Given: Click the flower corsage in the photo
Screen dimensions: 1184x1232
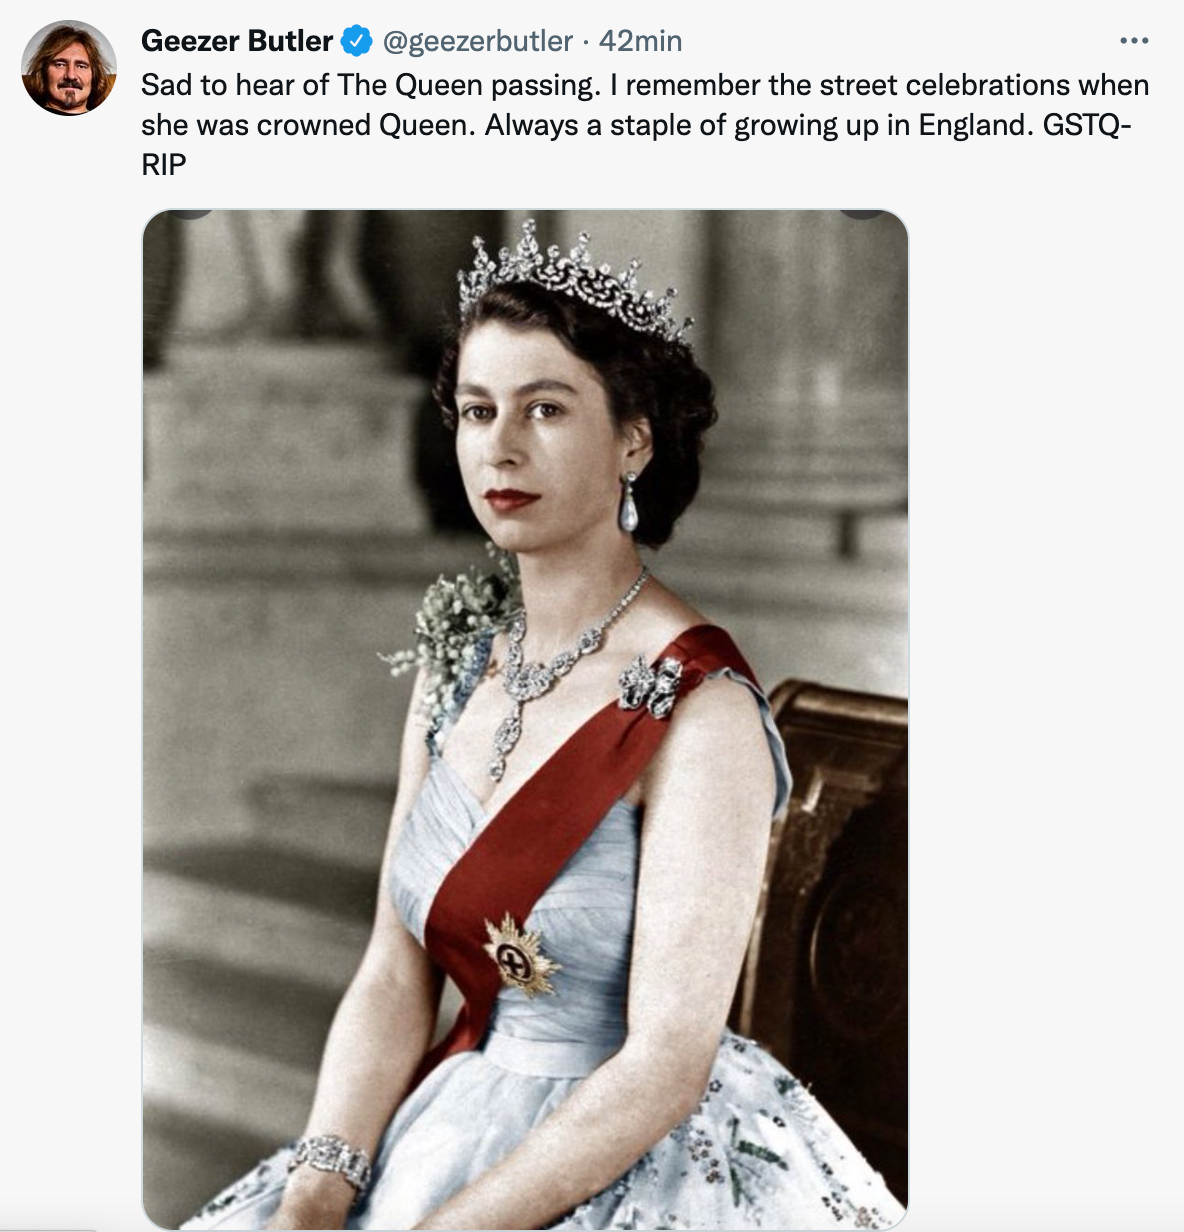Looking at the screenshot, I should coord(455,622).
